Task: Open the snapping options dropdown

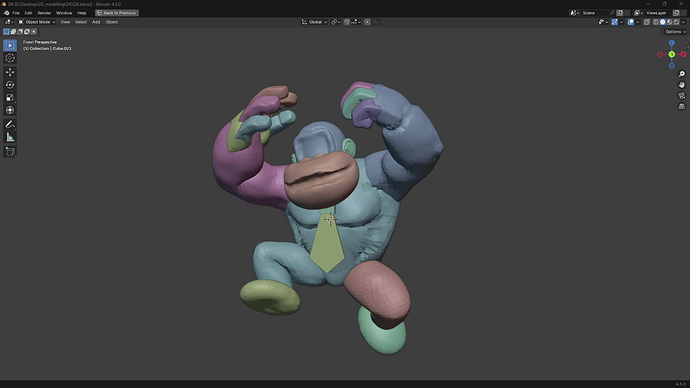Action: [356, 22]
